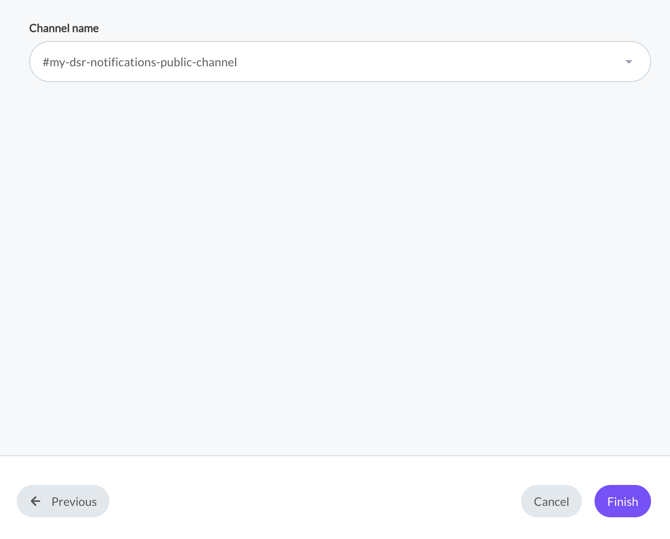Go back with the Previous button
Viewport: 670px width, 539px height.
(63, 501)
